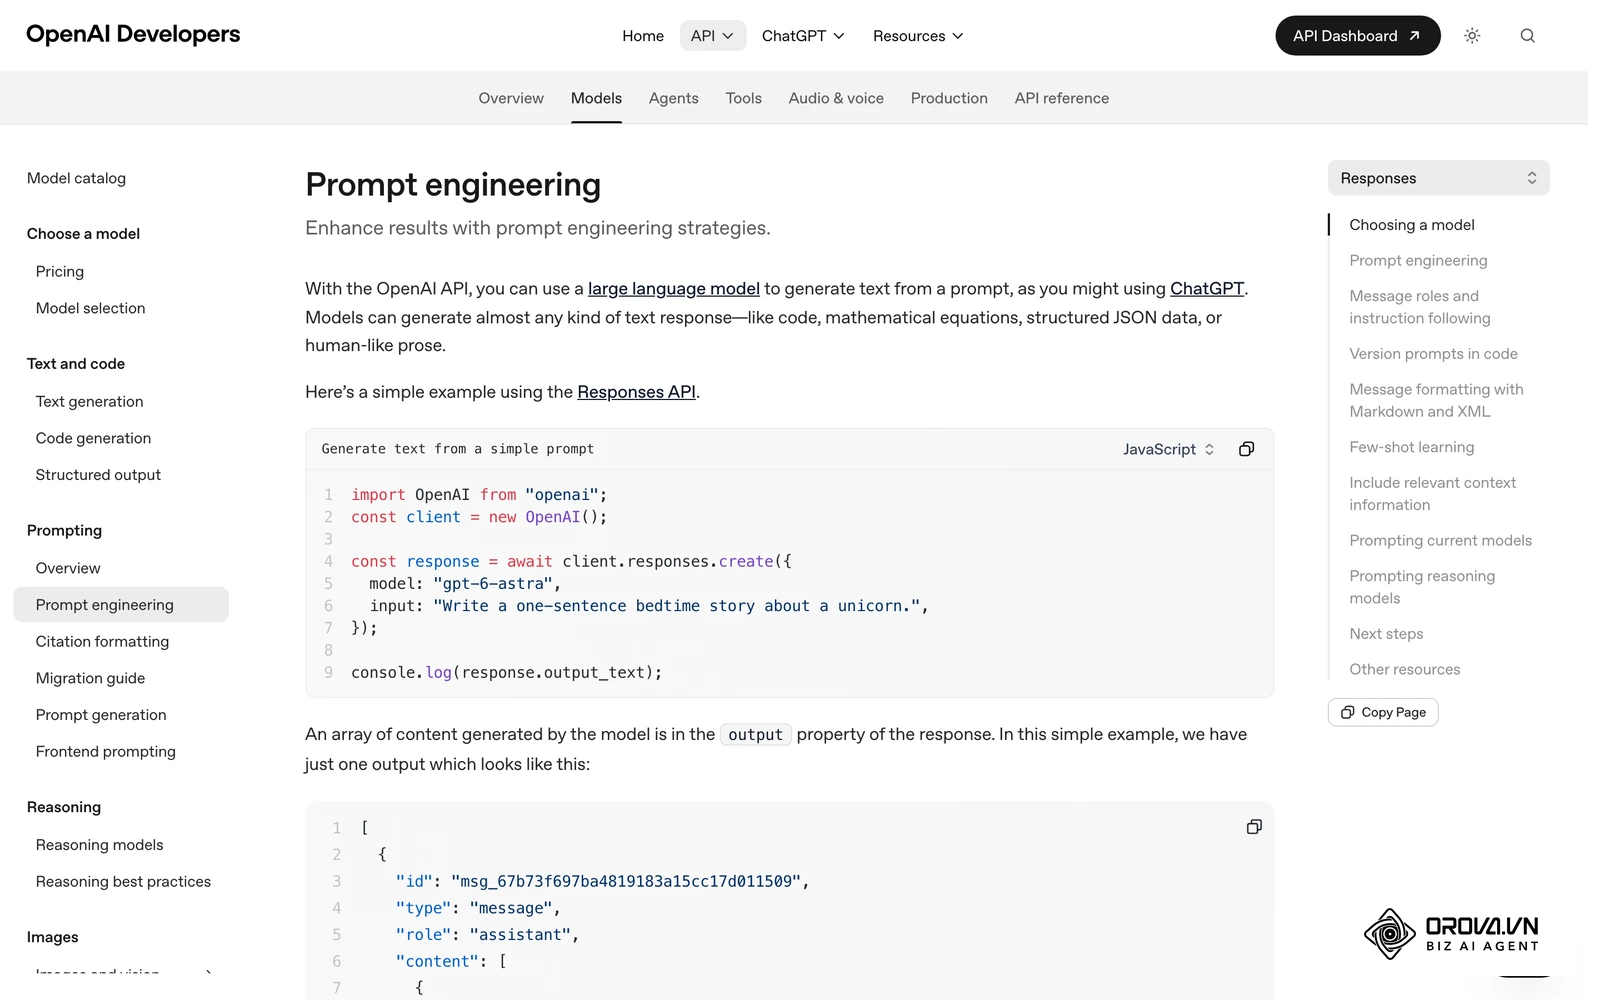Expand the Resources dropdown menu
Viewport: 1600px width, 1000px height.
(x=918, y=36)
